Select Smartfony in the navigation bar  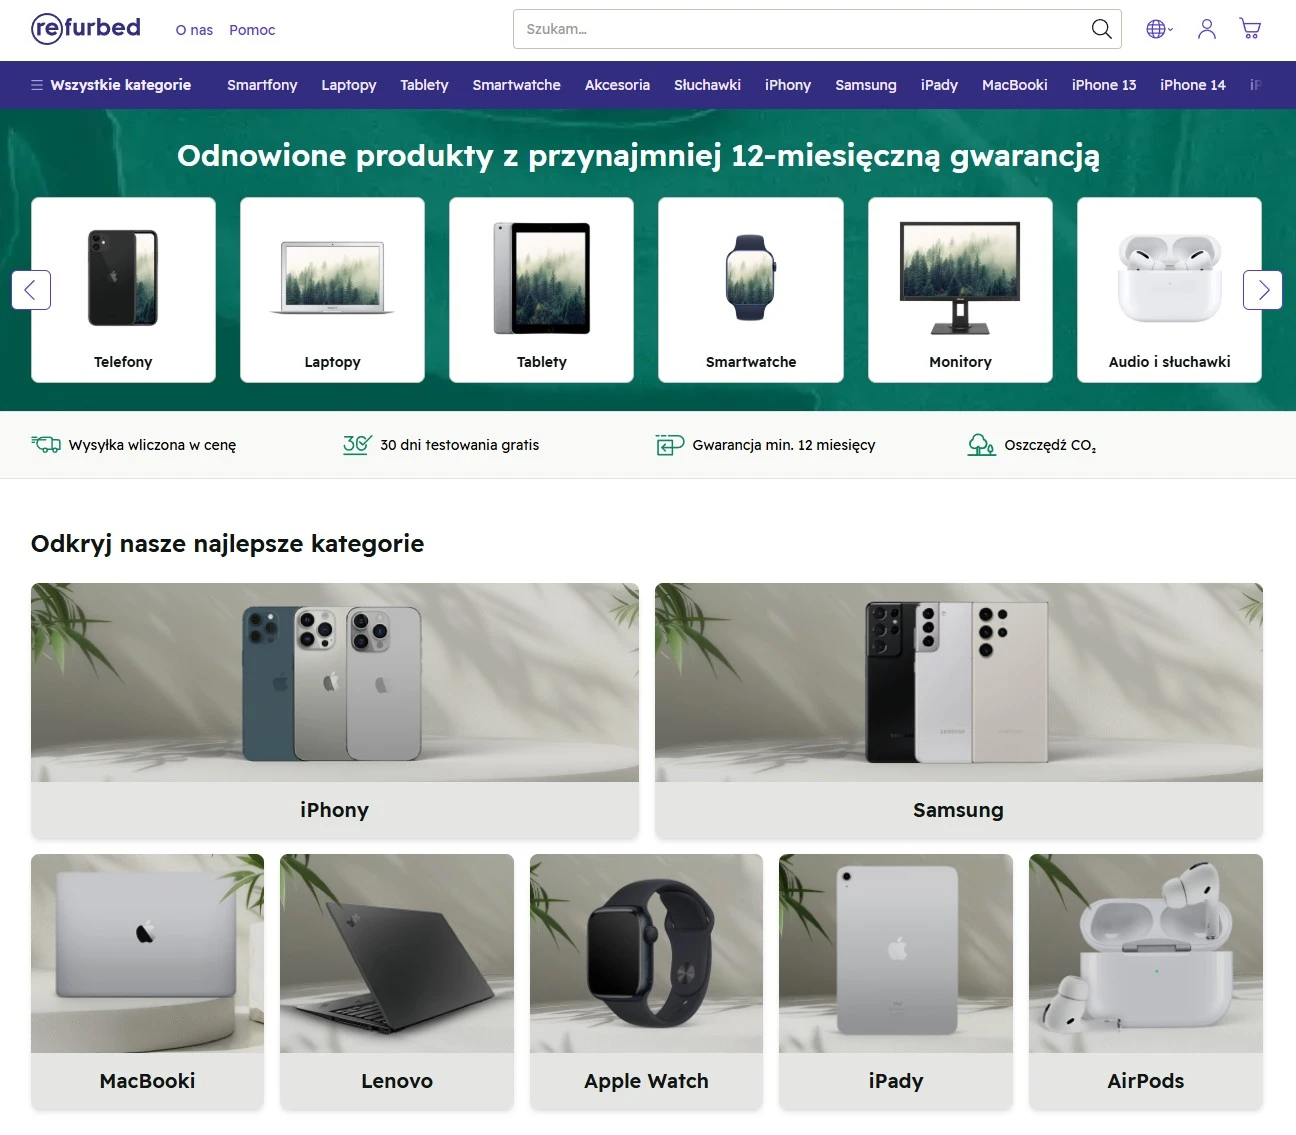tap(262, 85)
